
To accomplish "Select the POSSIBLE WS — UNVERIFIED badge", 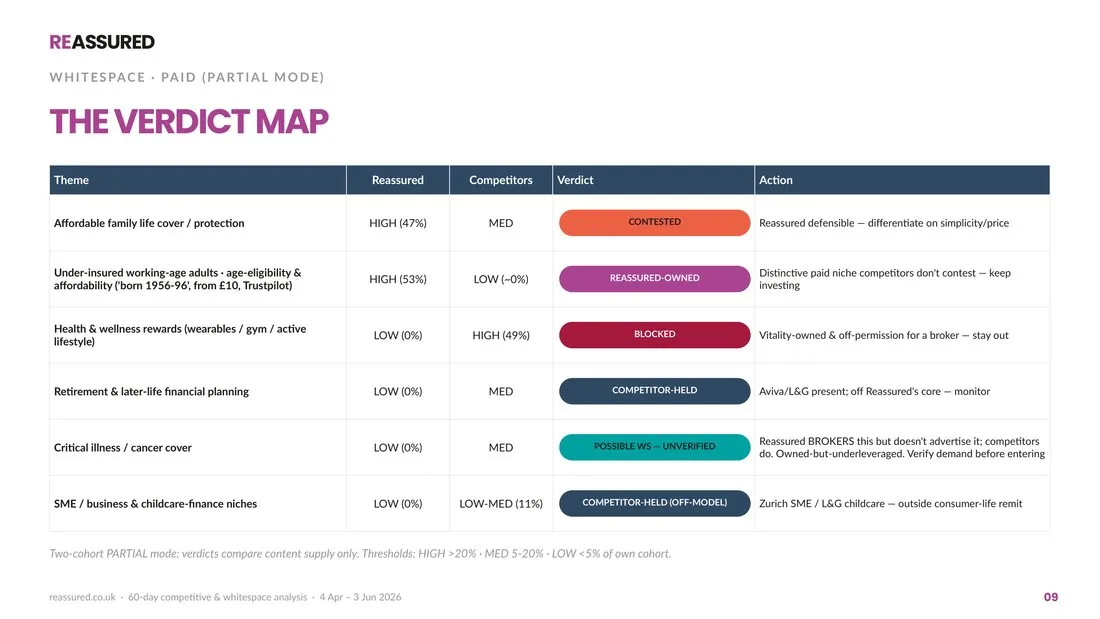I will [x=655, y=447].
